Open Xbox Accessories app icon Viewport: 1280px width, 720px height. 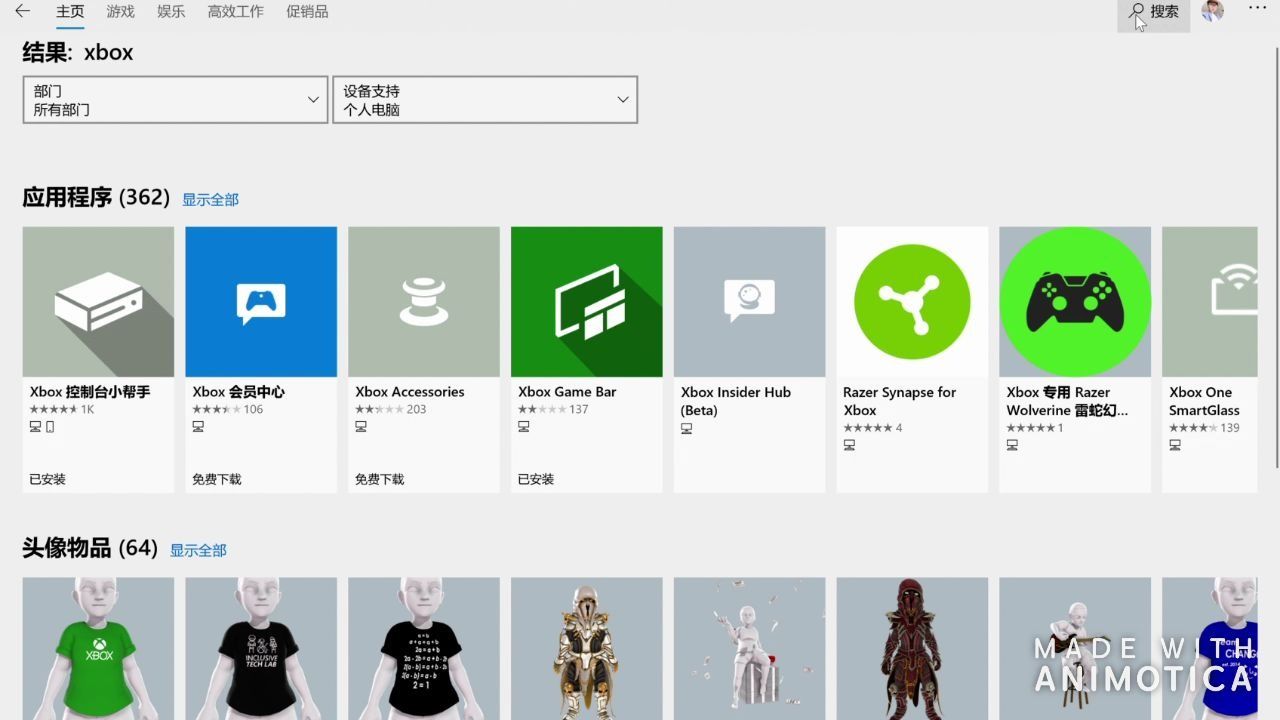(424, 302)
